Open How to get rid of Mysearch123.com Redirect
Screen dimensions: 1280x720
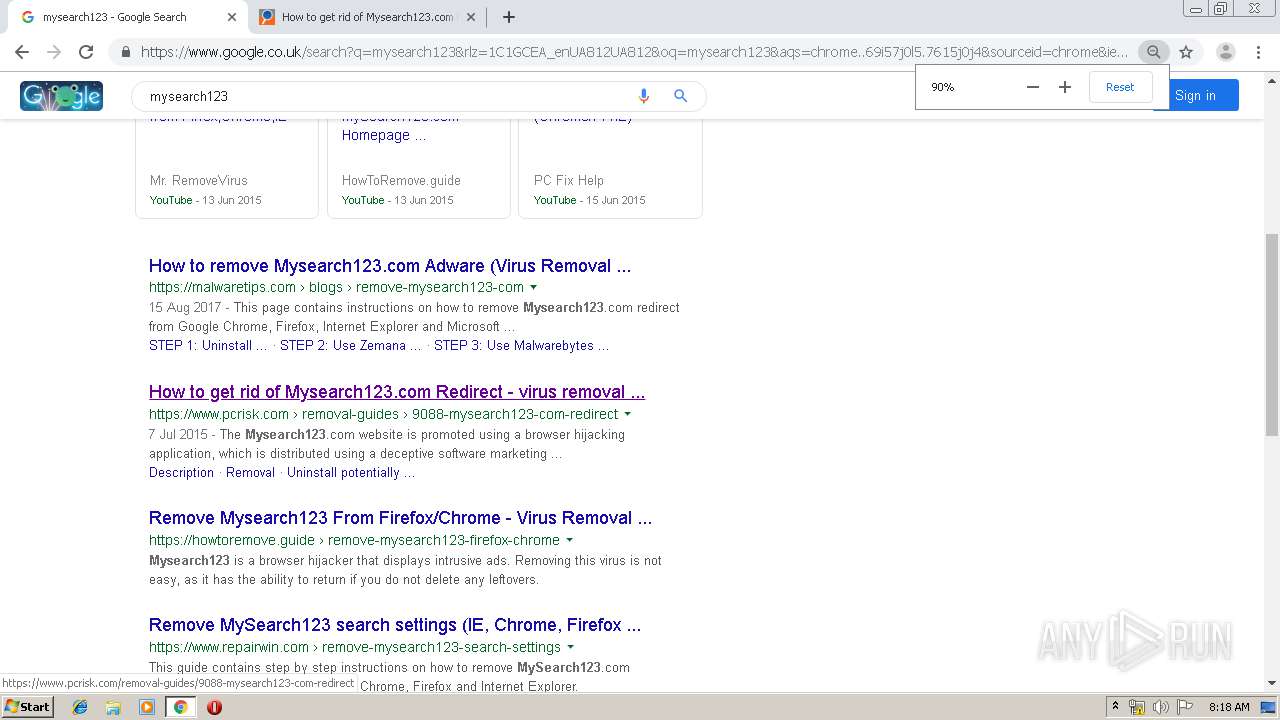point(397,392)
